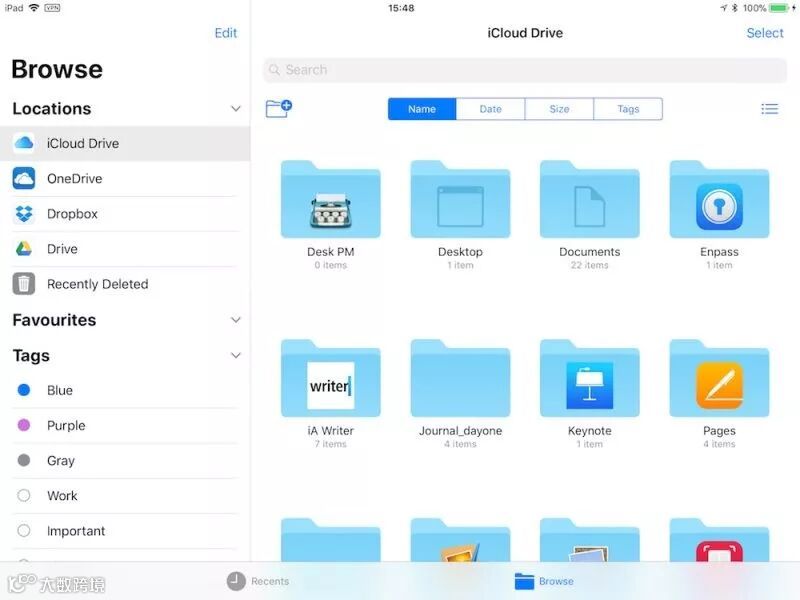Open the iA Writer folder
800x600 pixels.
(x=331, y=378)
